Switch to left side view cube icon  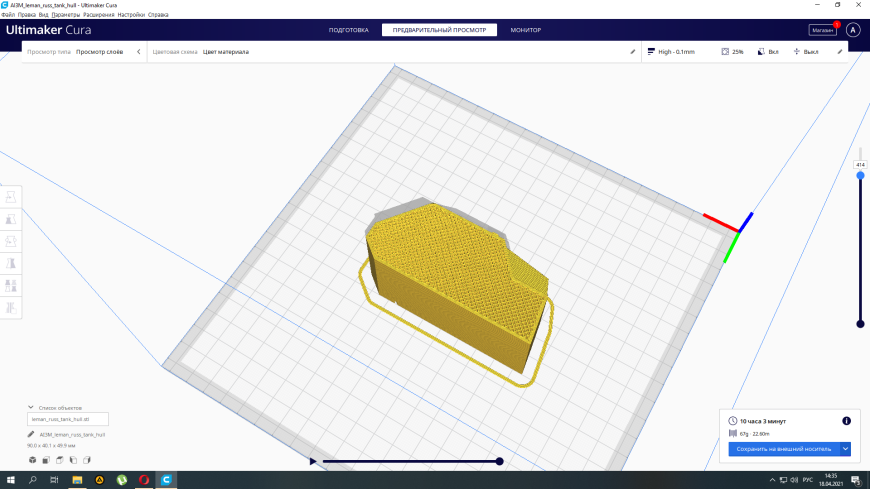click(73, 460)
